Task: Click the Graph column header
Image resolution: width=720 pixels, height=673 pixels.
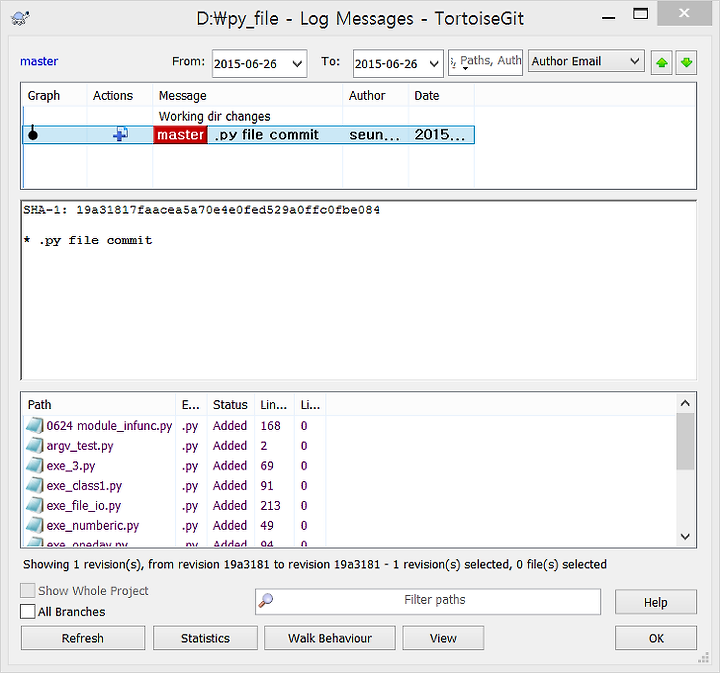Action: coord(54,95)
